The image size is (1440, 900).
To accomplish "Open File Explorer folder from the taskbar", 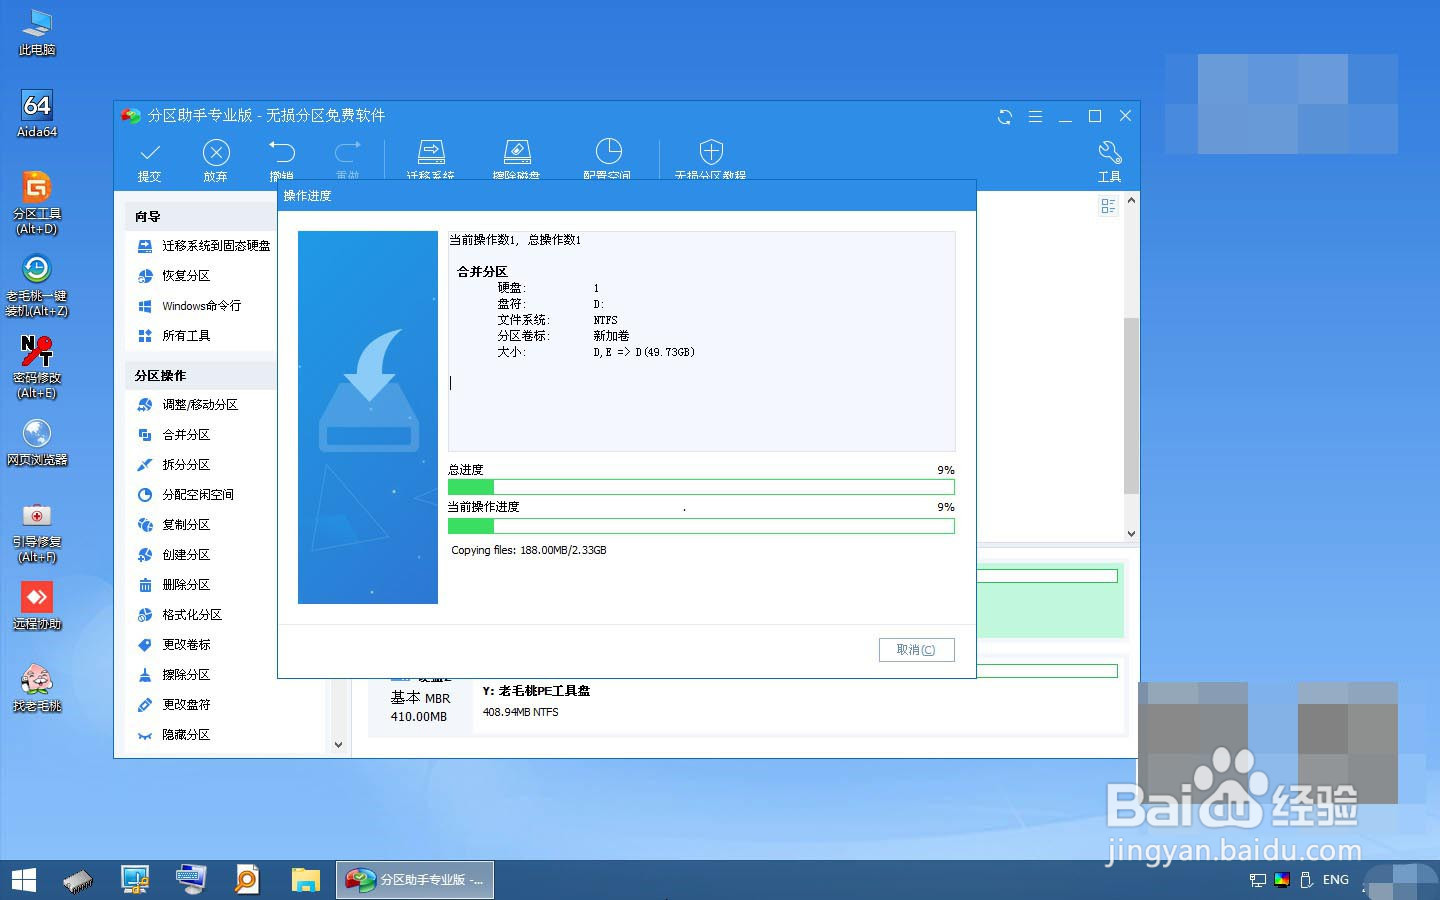I will [305, 880].
